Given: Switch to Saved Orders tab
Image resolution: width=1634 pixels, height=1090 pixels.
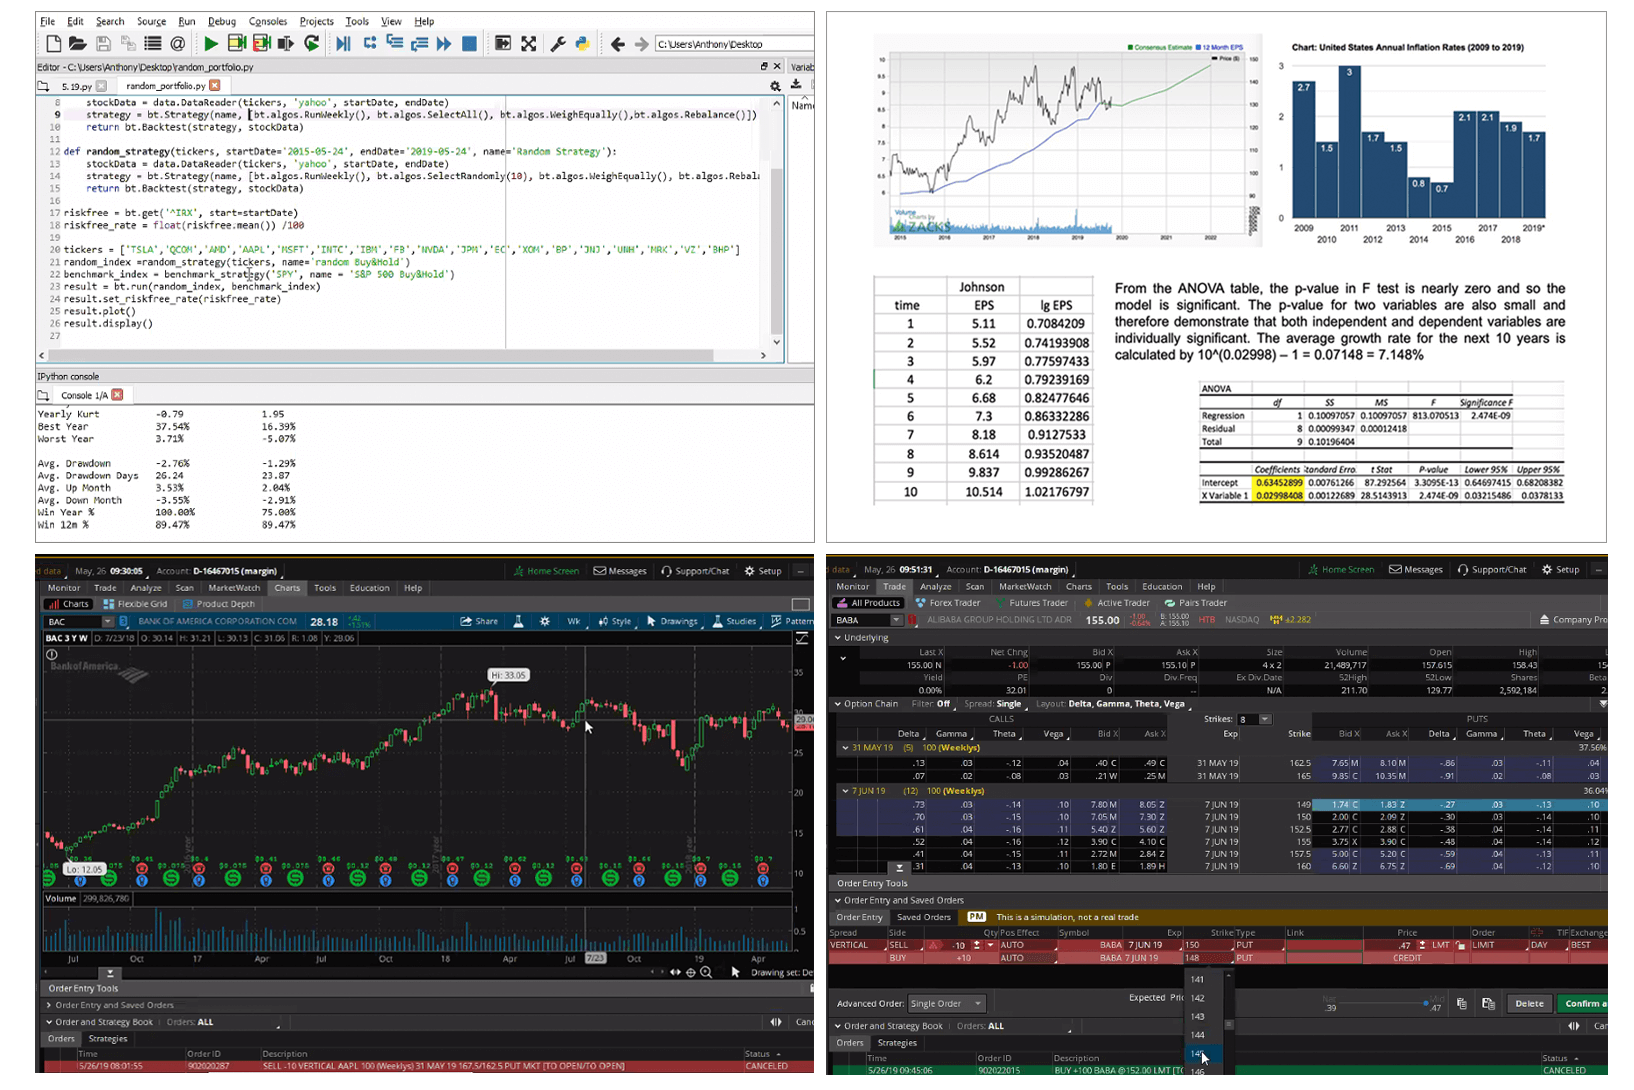Looking at the screenshot, I should point(923,917).
